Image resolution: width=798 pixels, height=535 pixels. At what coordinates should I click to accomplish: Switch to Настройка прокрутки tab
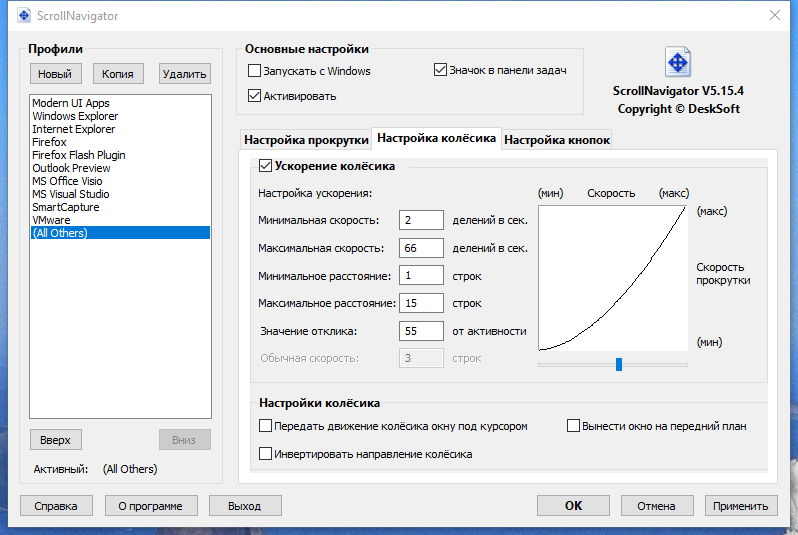click(306, 140)
